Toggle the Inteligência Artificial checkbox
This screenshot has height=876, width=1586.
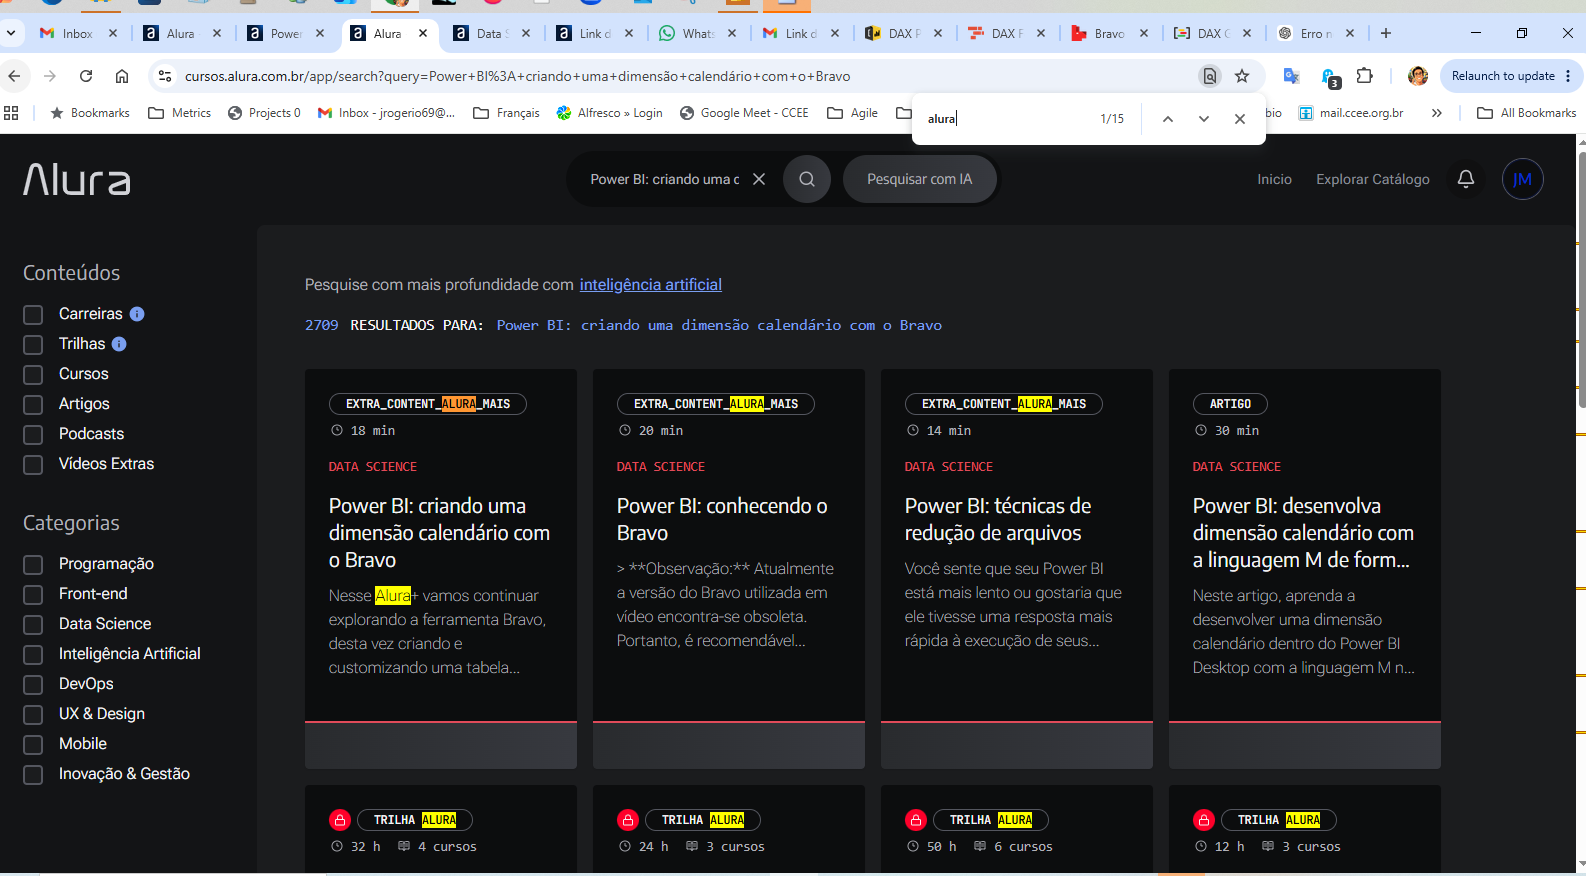tap(33, 655)
